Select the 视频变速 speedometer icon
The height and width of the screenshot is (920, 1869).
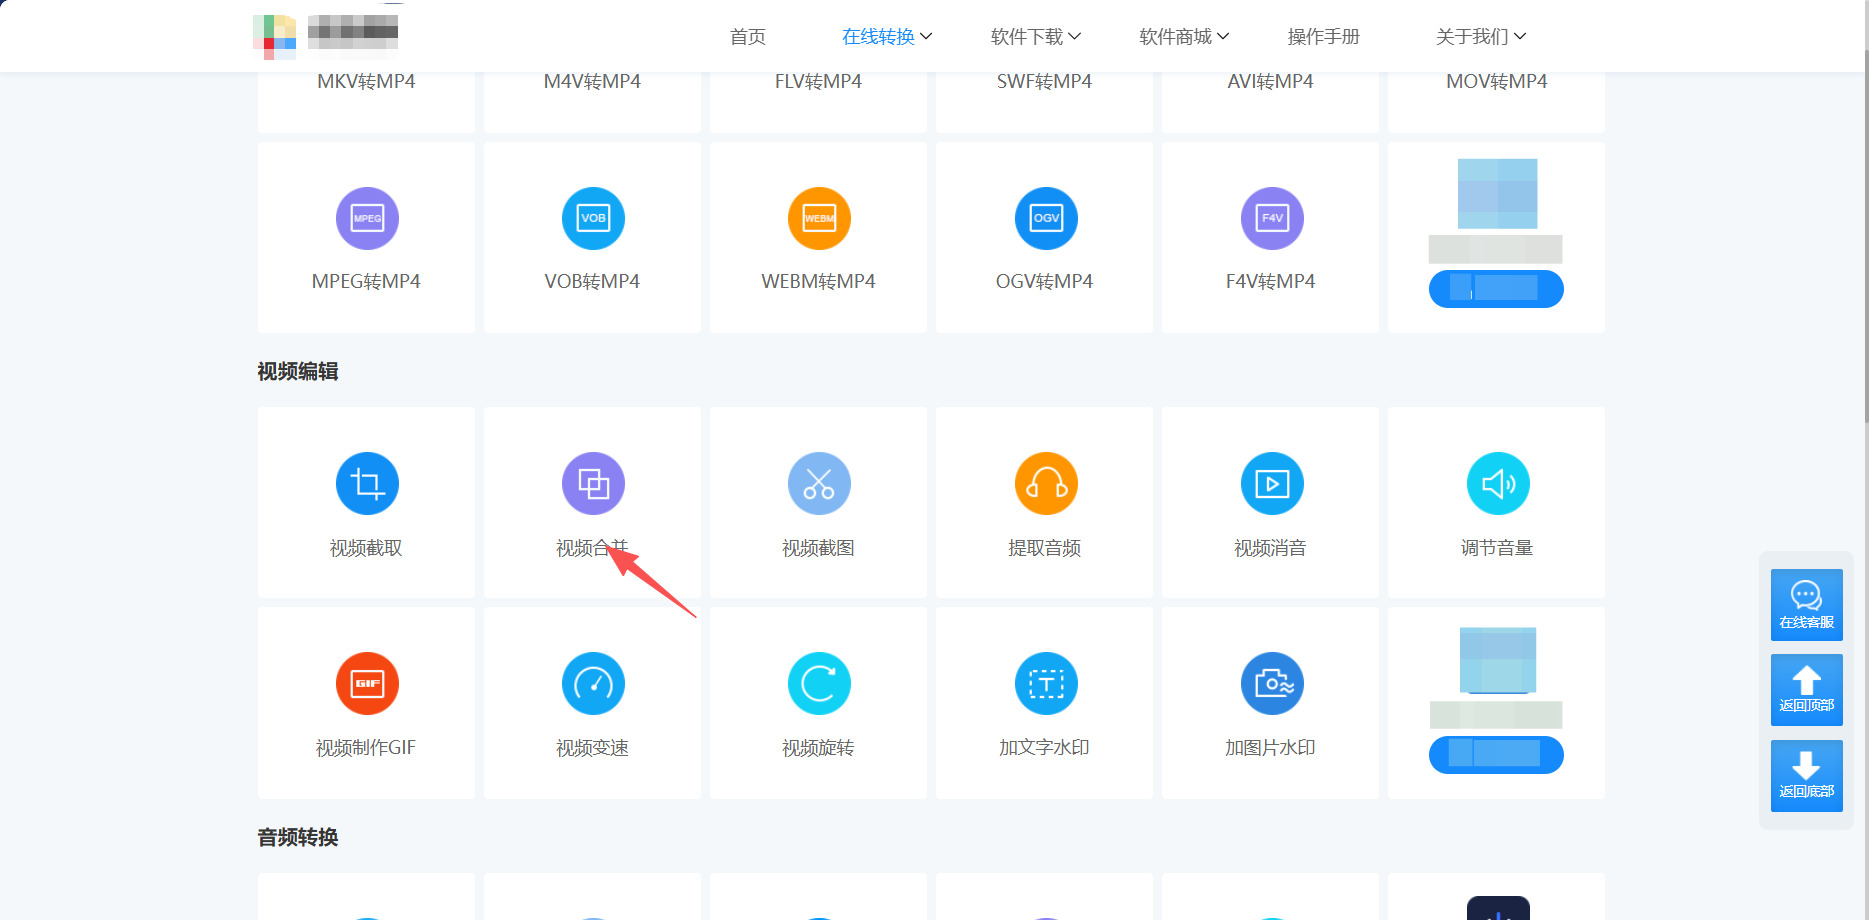[x=593, y=684]
